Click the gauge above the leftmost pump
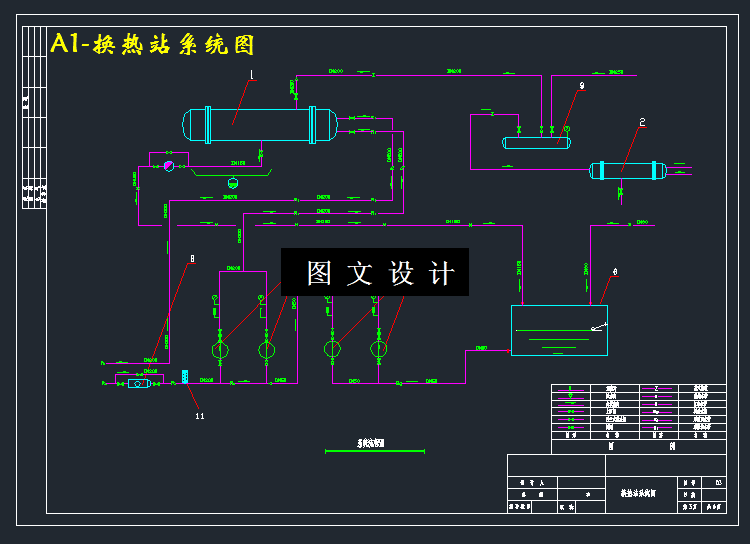 pos(215,299)
